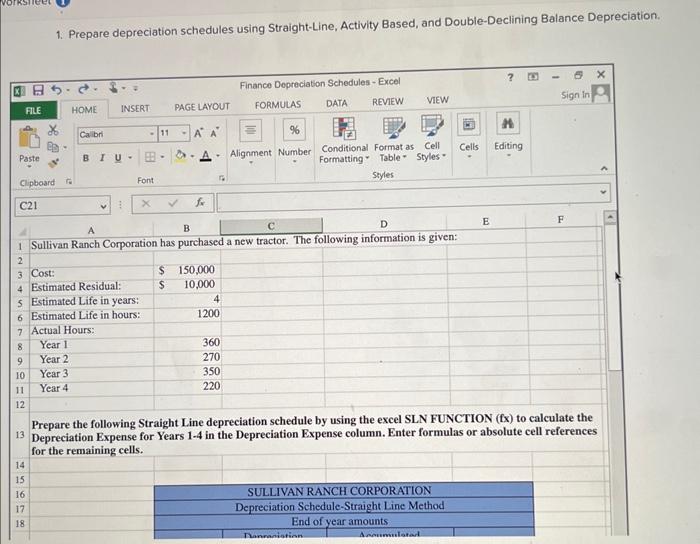The width and height of the screenshot is (700, 544).
Task: Expand the fill color dropdown arrow
Action: tap(192, 156)
